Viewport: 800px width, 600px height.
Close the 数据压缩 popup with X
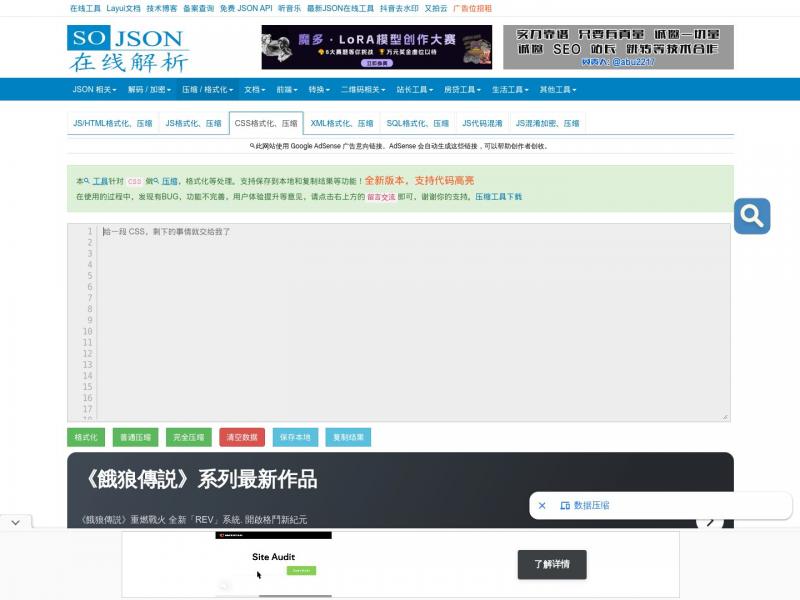click(x=542, y=506)
